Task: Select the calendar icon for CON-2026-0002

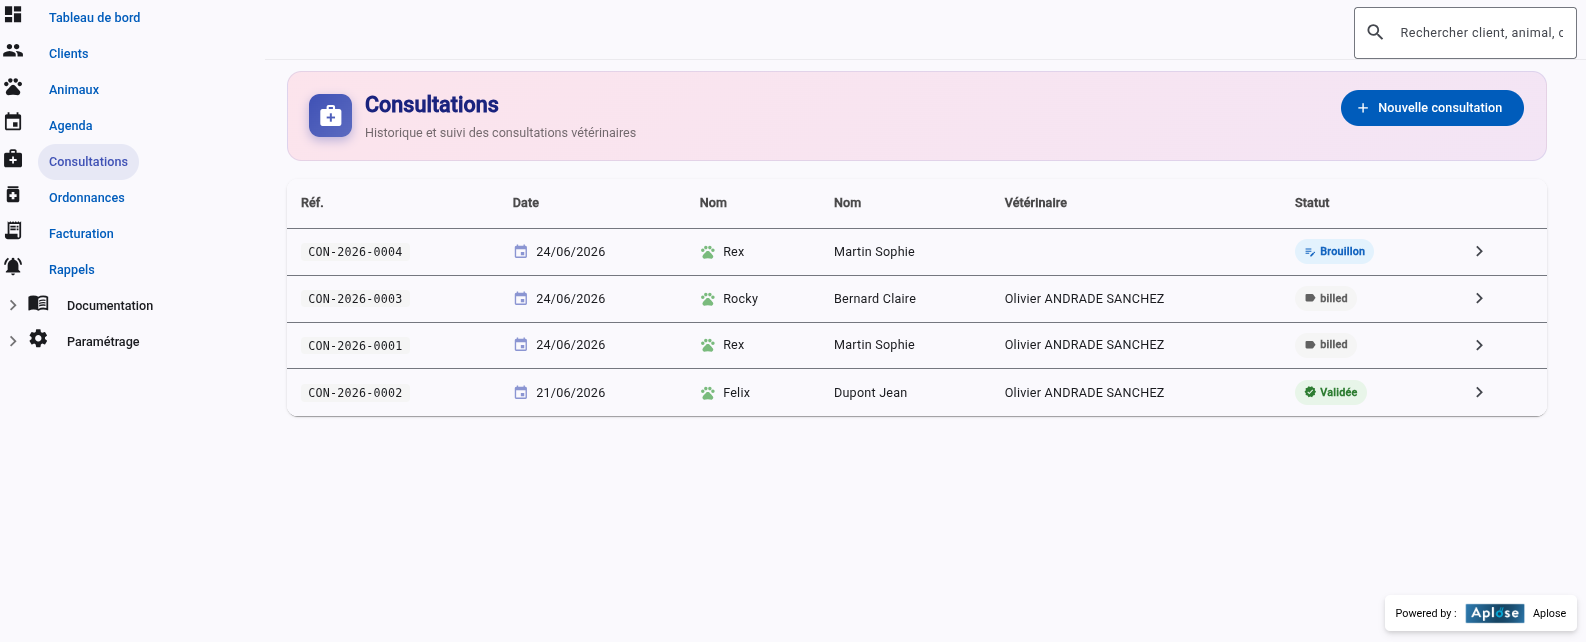Action: (520, 393)
